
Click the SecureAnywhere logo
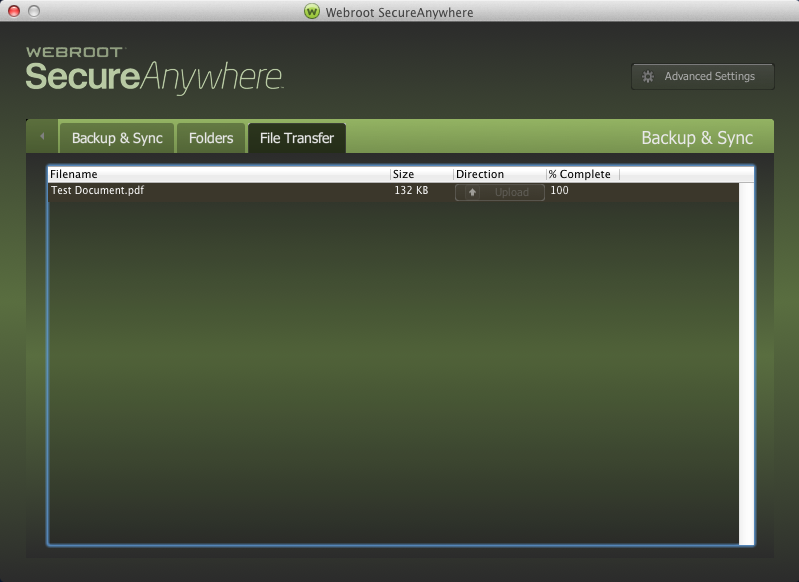click(154, 70)
